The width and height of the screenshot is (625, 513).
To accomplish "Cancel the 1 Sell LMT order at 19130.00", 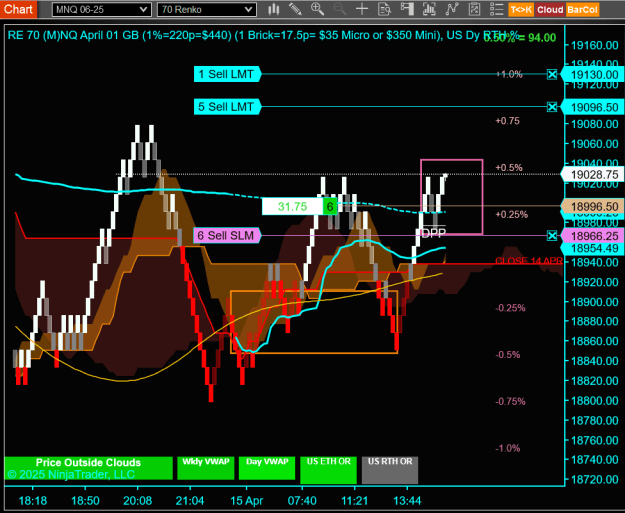I will tap(552, 74).
